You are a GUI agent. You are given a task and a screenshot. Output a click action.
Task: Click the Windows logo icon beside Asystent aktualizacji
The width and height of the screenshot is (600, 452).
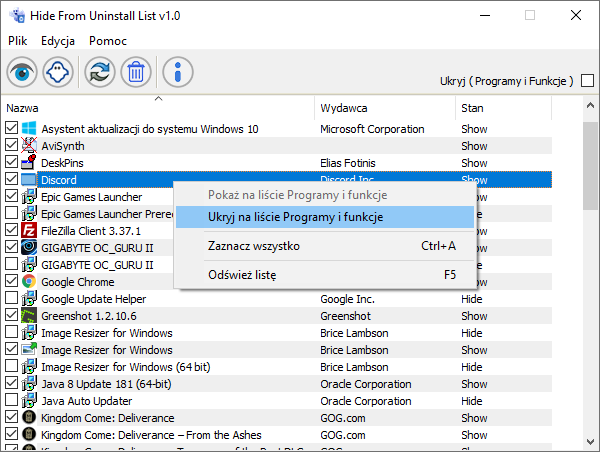coord(29,128)
